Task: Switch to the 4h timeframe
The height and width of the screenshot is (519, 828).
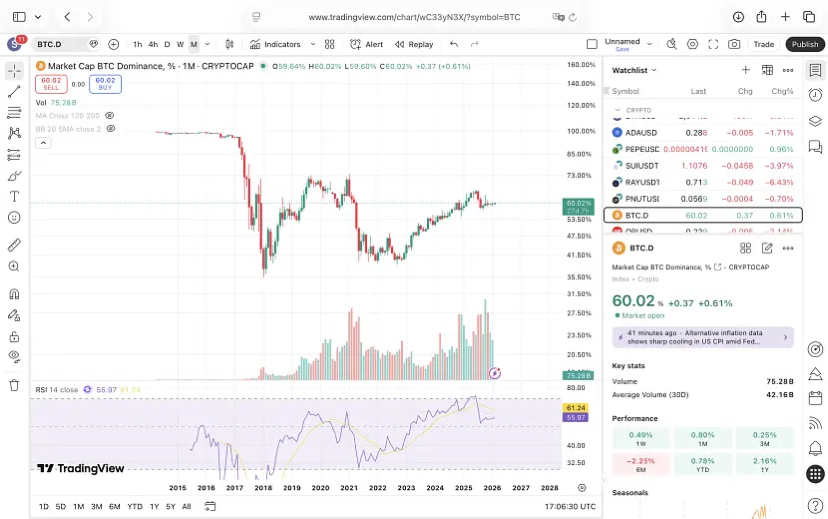Action: click(153, 44)
